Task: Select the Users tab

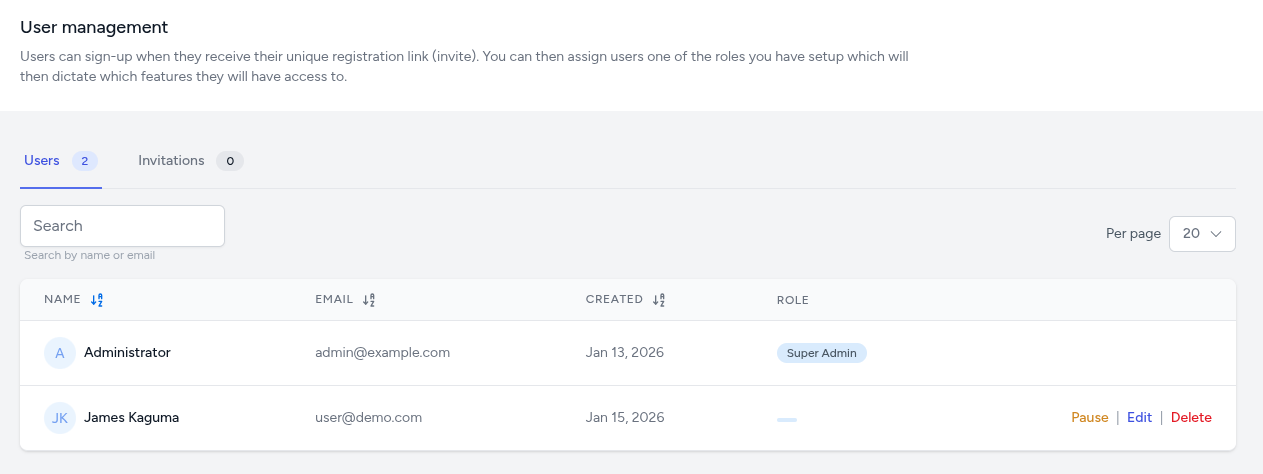Action: 42,161
